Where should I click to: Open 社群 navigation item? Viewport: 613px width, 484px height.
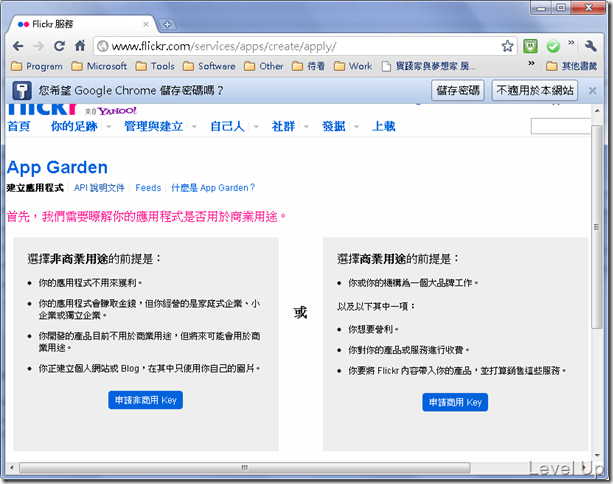coord(283,126)
